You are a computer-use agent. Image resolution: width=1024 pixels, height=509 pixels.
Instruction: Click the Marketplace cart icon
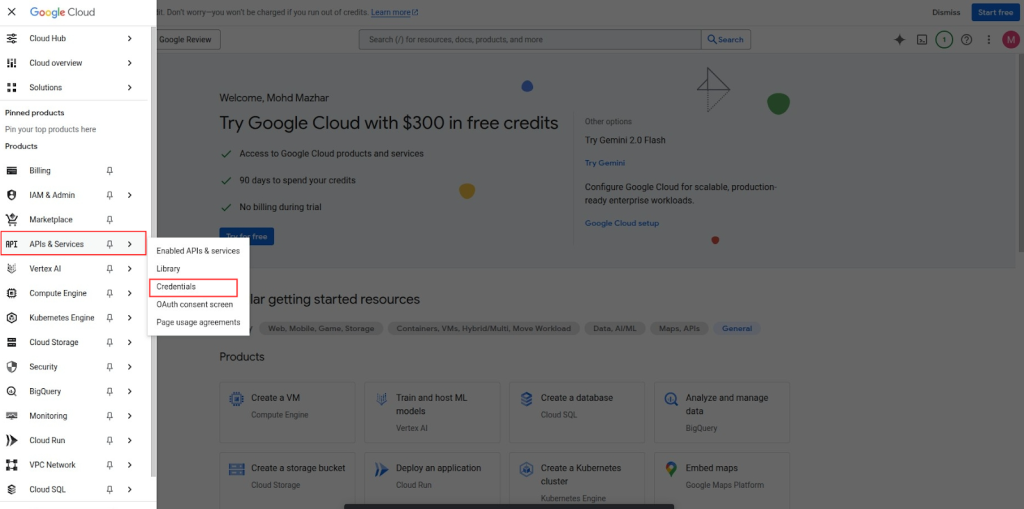click(12, 220)
